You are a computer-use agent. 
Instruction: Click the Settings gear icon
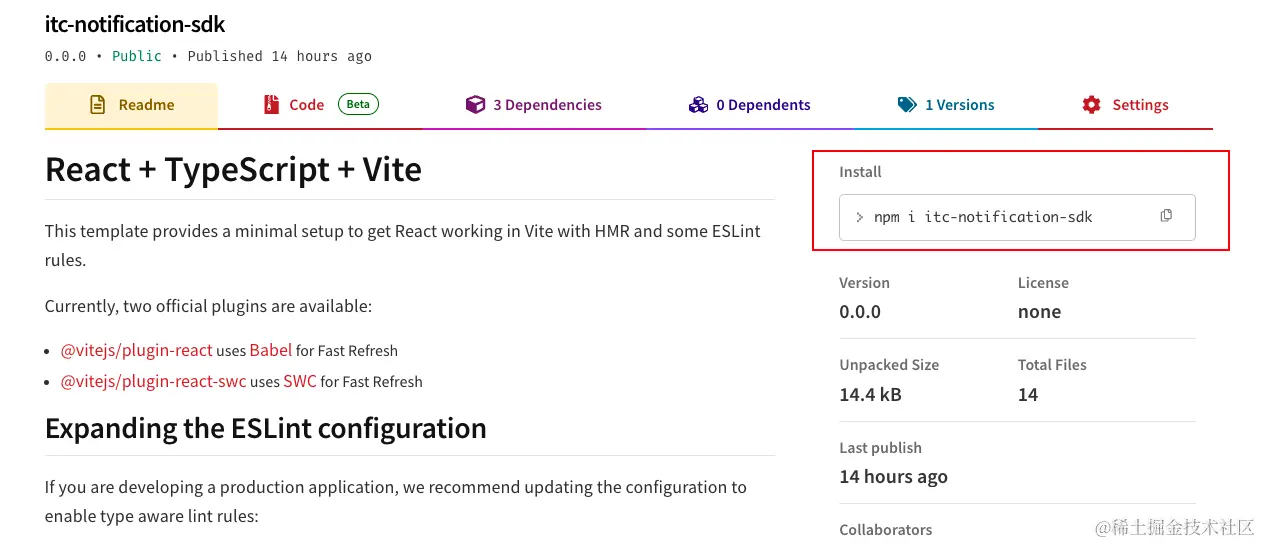pyautogui.click(x=1091, y=105)
